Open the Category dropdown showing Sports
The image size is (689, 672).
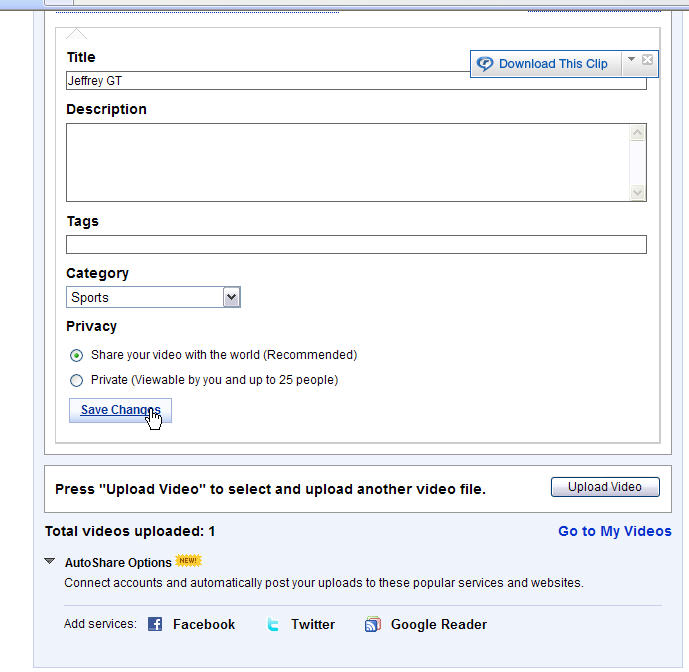(x=153, y=297)
